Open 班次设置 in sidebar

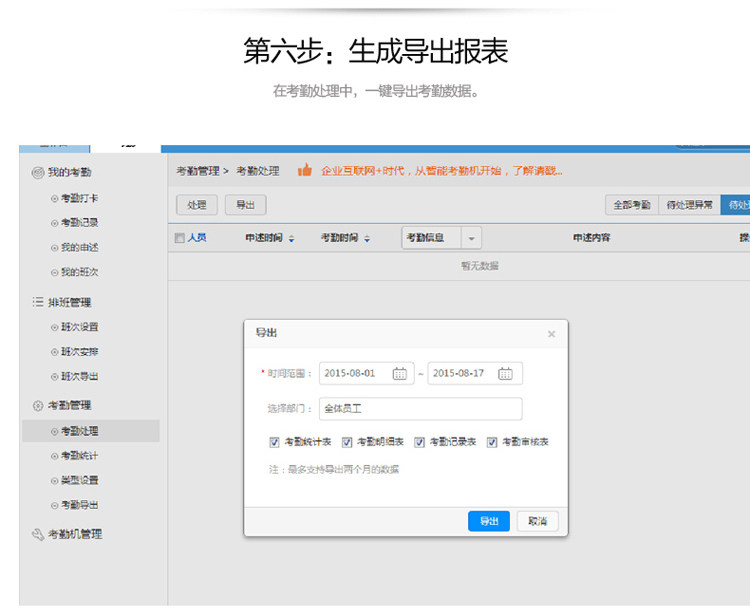click(x=79, y=327)
